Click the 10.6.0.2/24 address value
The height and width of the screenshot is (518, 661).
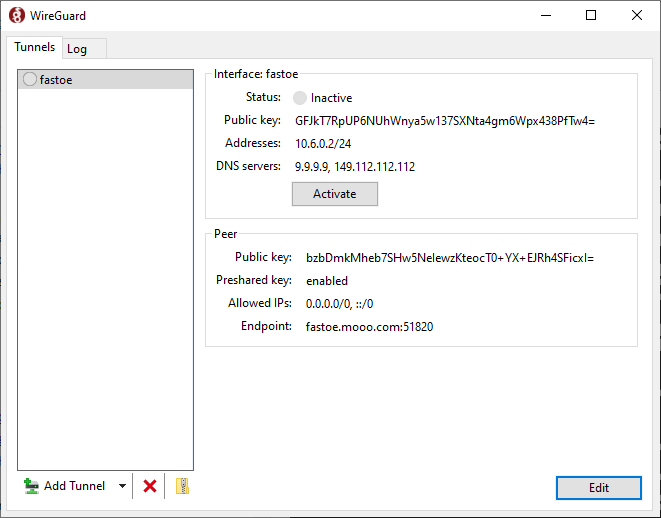[x=323, y=144]
